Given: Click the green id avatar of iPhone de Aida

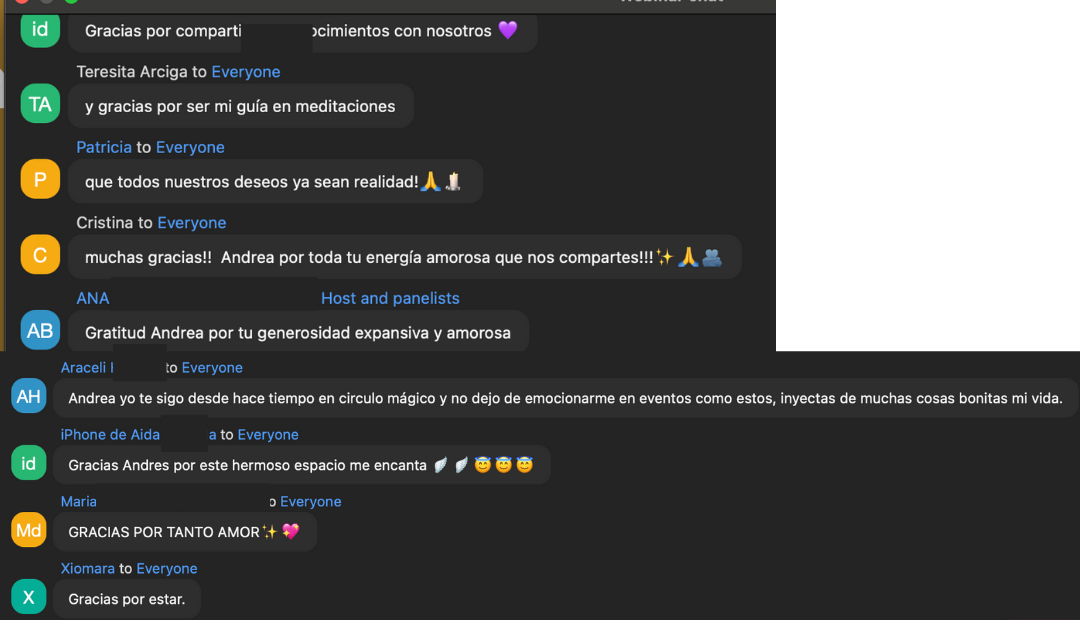Looking at the screenshot, I should click(28, 463).
